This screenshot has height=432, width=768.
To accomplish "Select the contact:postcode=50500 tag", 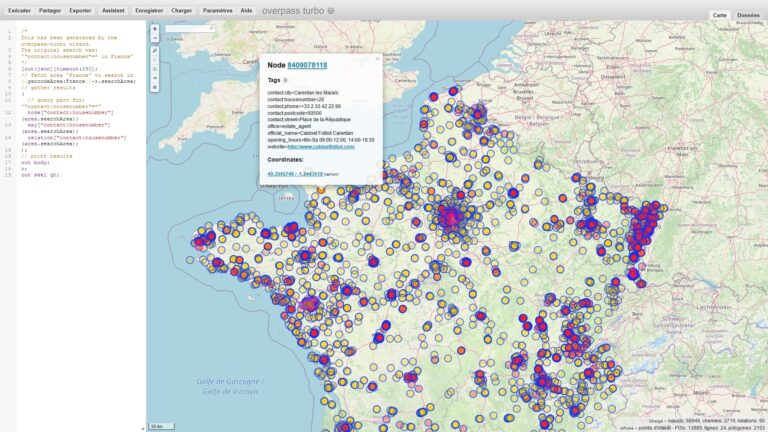I will coord(294,113).
